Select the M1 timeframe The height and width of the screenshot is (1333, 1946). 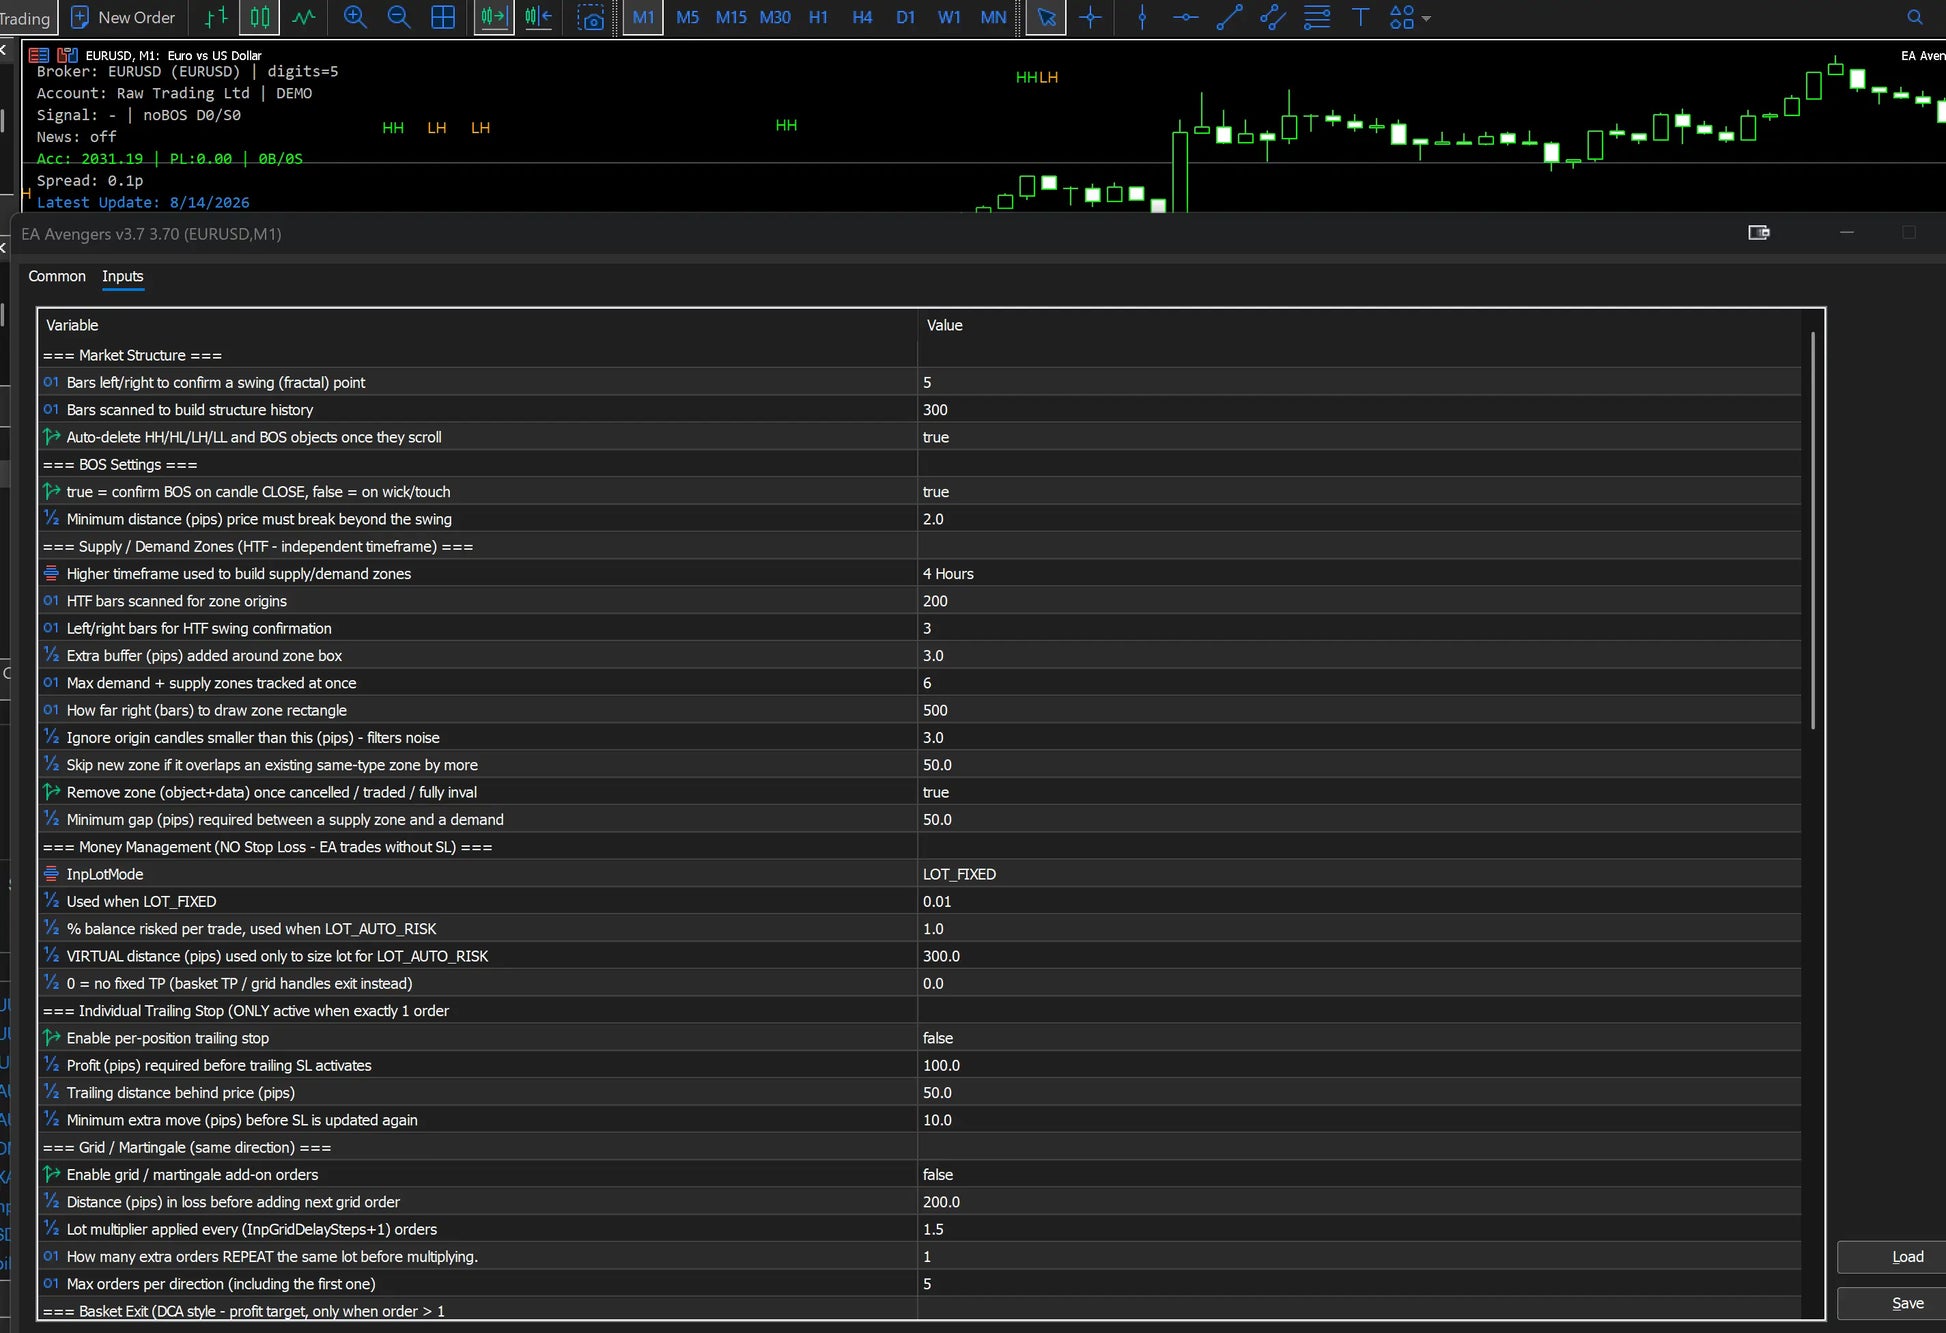pos(643,17)
